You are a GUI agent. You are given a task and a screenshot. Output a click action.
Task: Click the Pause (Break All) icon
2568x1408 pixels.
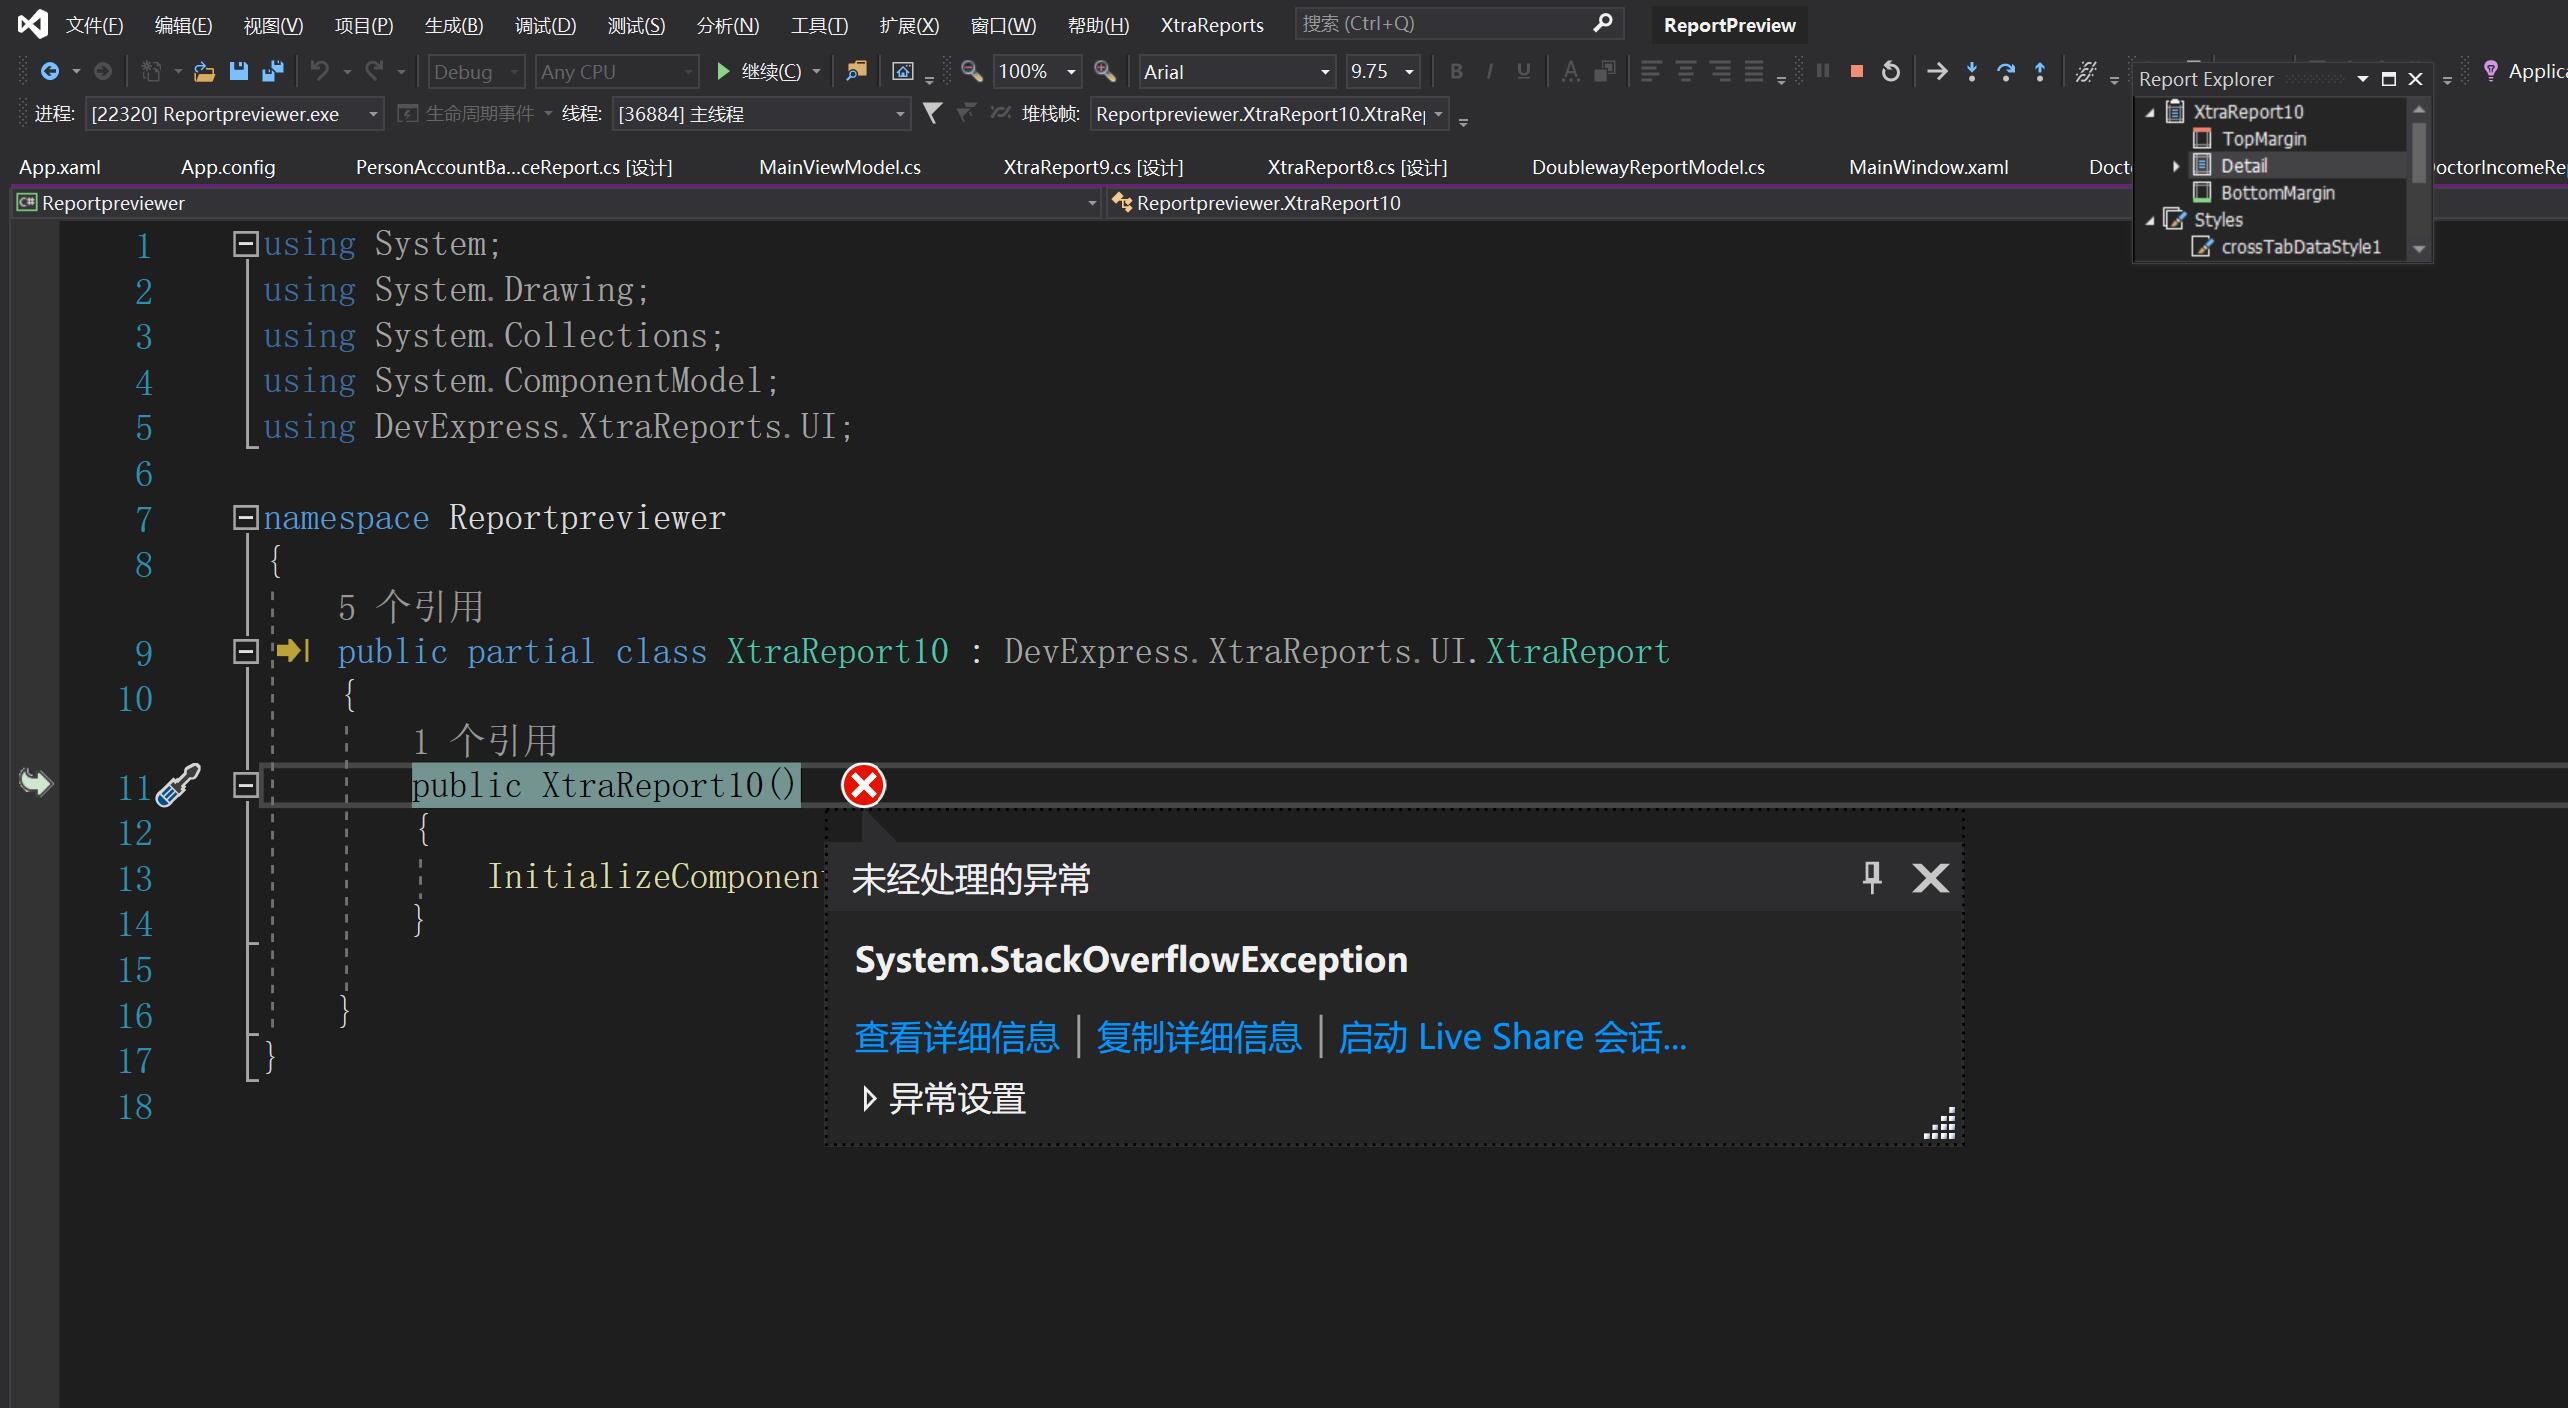[x=1823, y=71]
